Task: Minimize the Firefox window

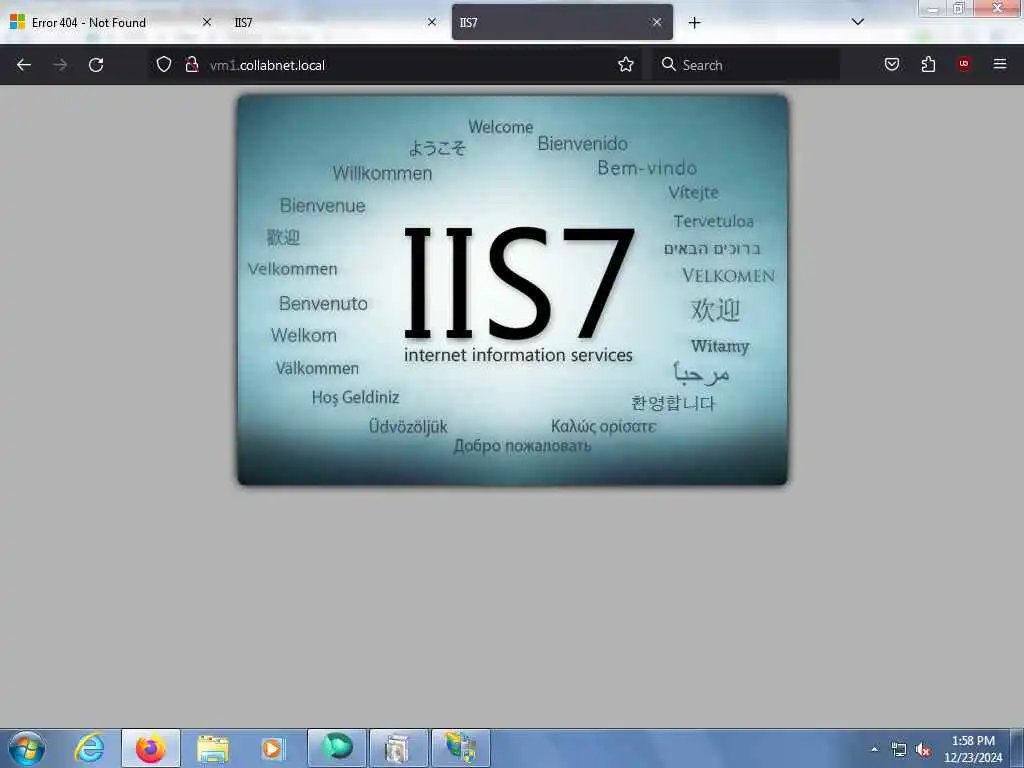Action: [933, 8]
